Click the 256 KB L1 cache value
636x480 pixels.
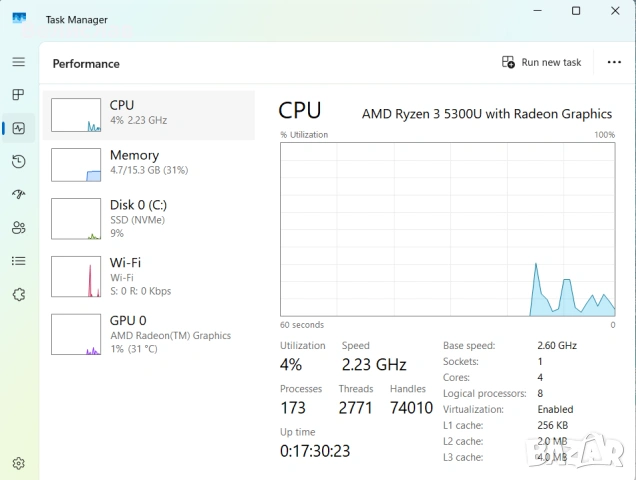pyautogui.click(x=552, y=425)
